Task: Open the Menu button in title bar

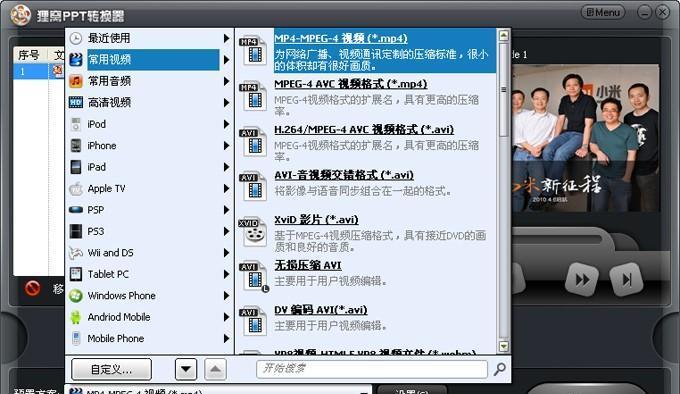Action: (x=603, y=12)
